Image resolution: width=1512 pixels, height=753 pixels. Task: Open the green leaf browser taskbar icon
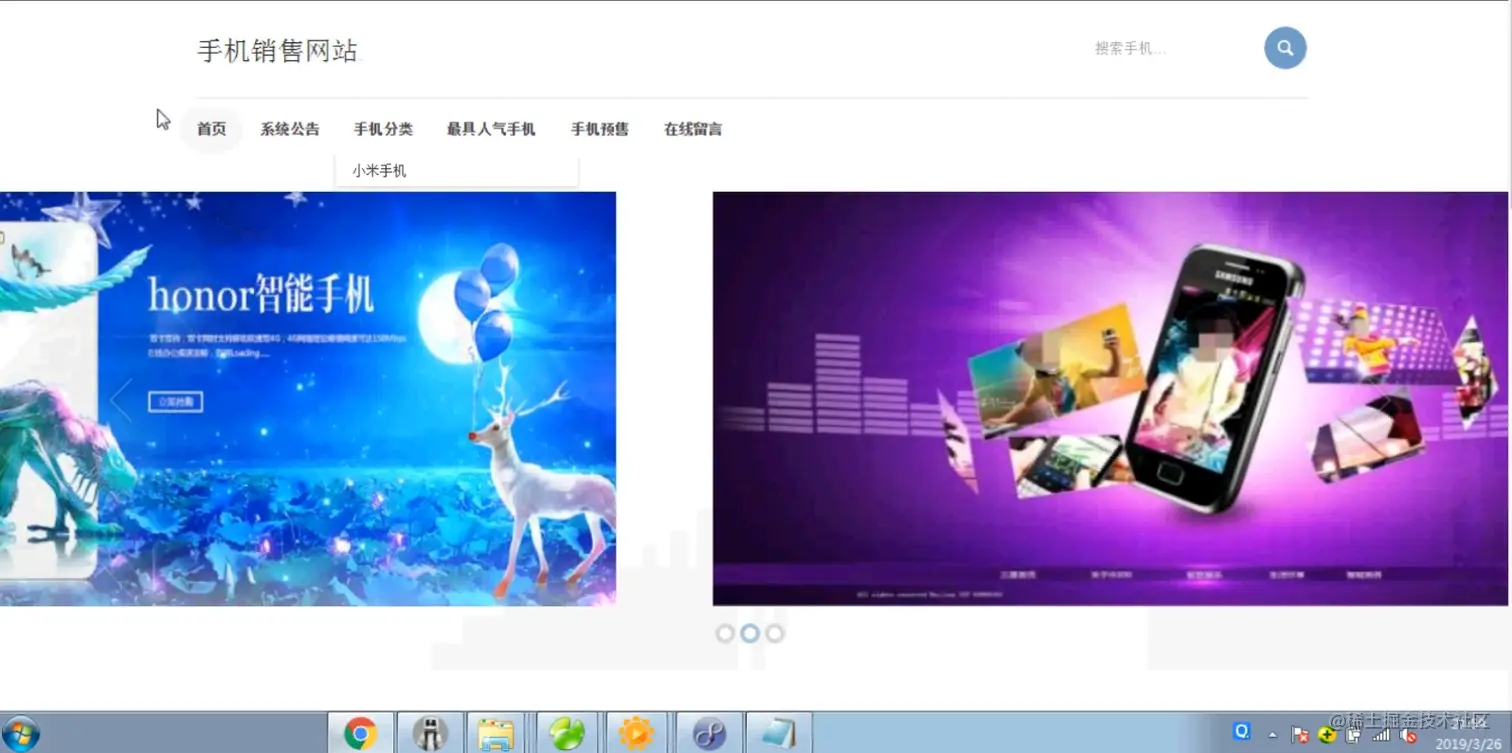[567, 734]
